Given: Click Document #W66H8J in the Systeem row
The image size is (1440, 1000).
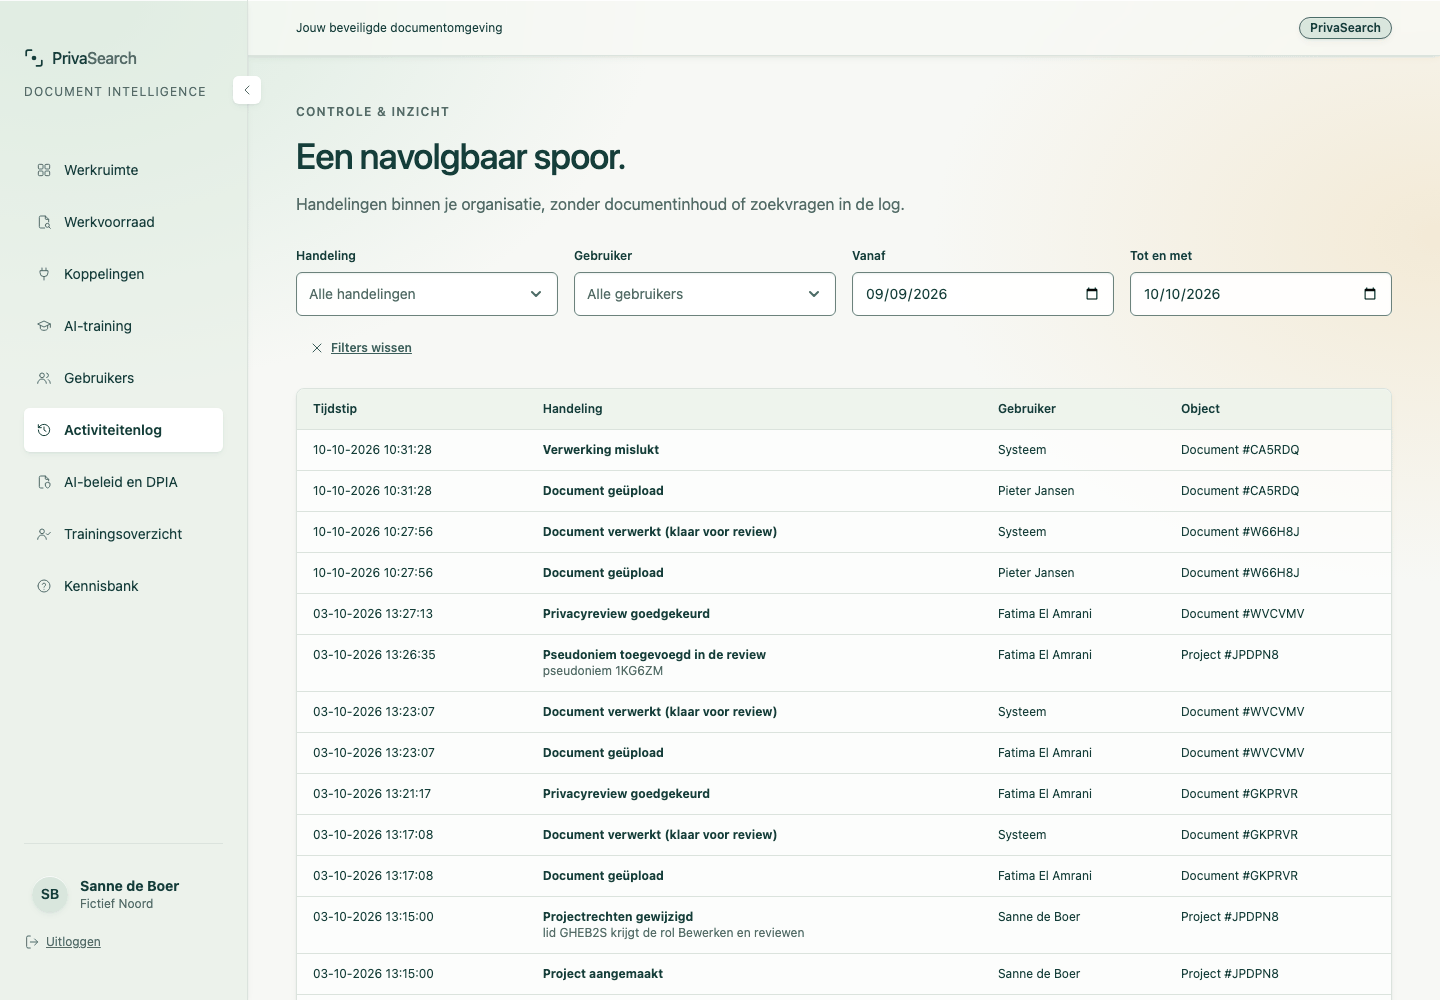Looking at the screenshot, I should pos(1240,532).
